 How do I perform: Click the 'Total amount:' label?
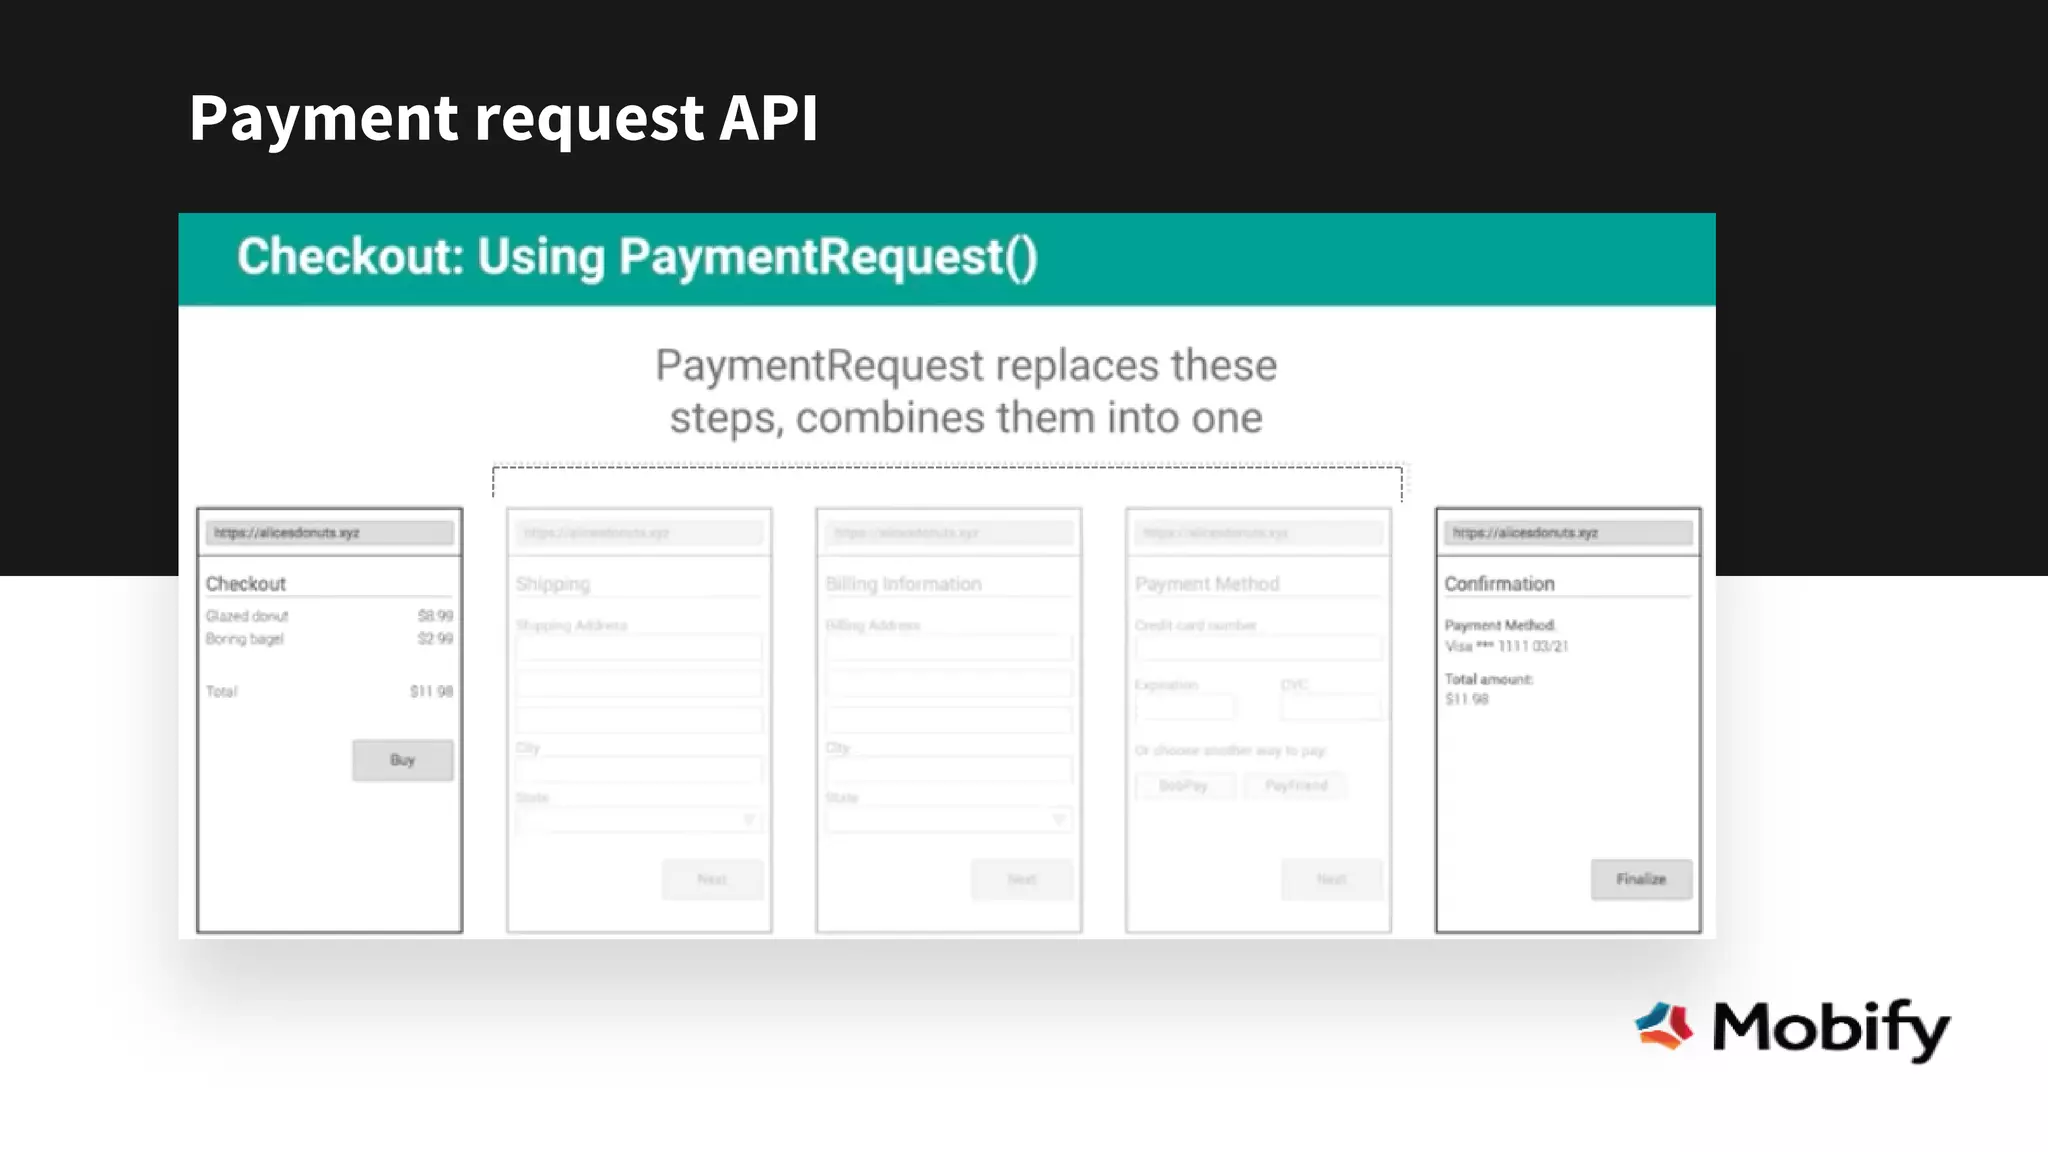(x=1488, y=679)
